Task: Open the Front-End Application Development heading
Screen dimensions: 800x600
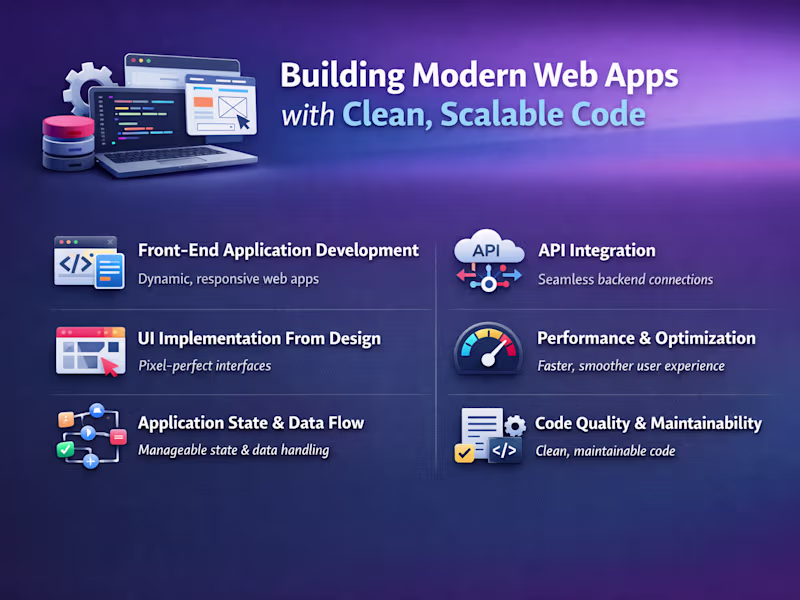Action: click(x=278, y=250)
